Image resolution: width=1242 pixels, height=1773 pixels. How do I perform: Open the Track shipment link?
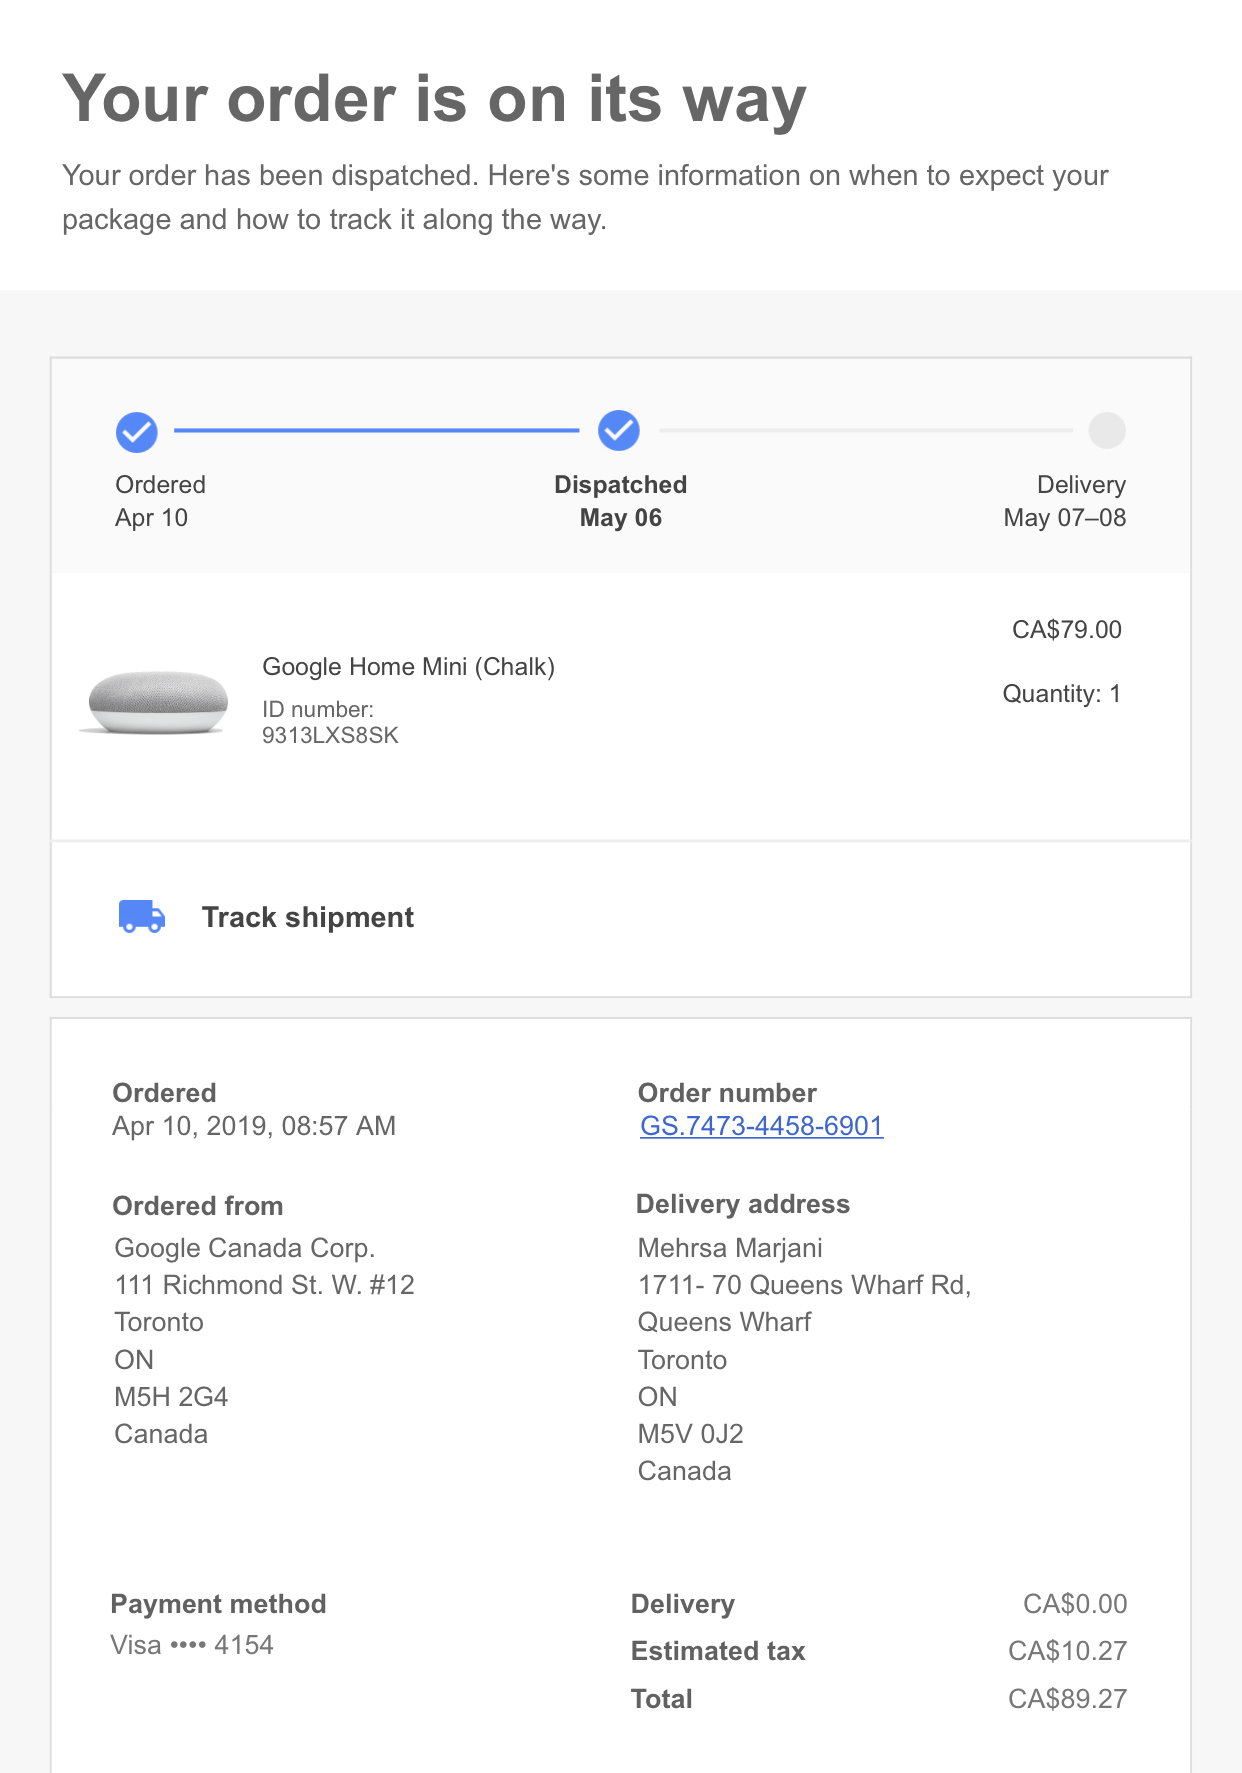click(308, 917)
